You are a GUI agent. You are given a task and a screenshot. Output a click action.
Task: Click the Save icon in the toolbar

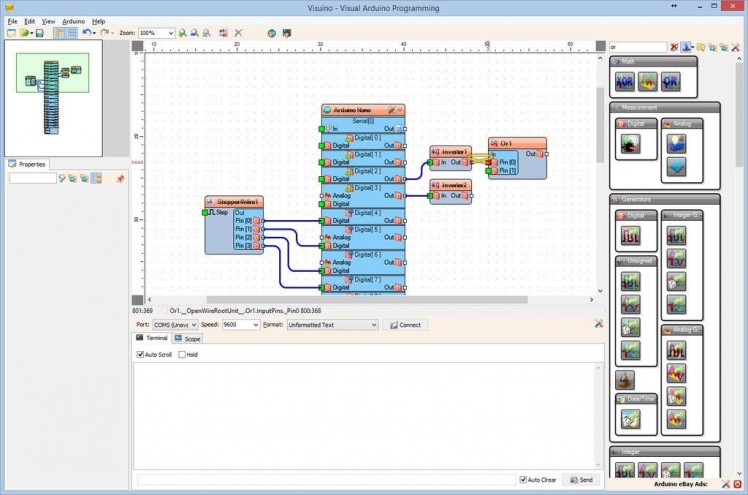point(39,33)
